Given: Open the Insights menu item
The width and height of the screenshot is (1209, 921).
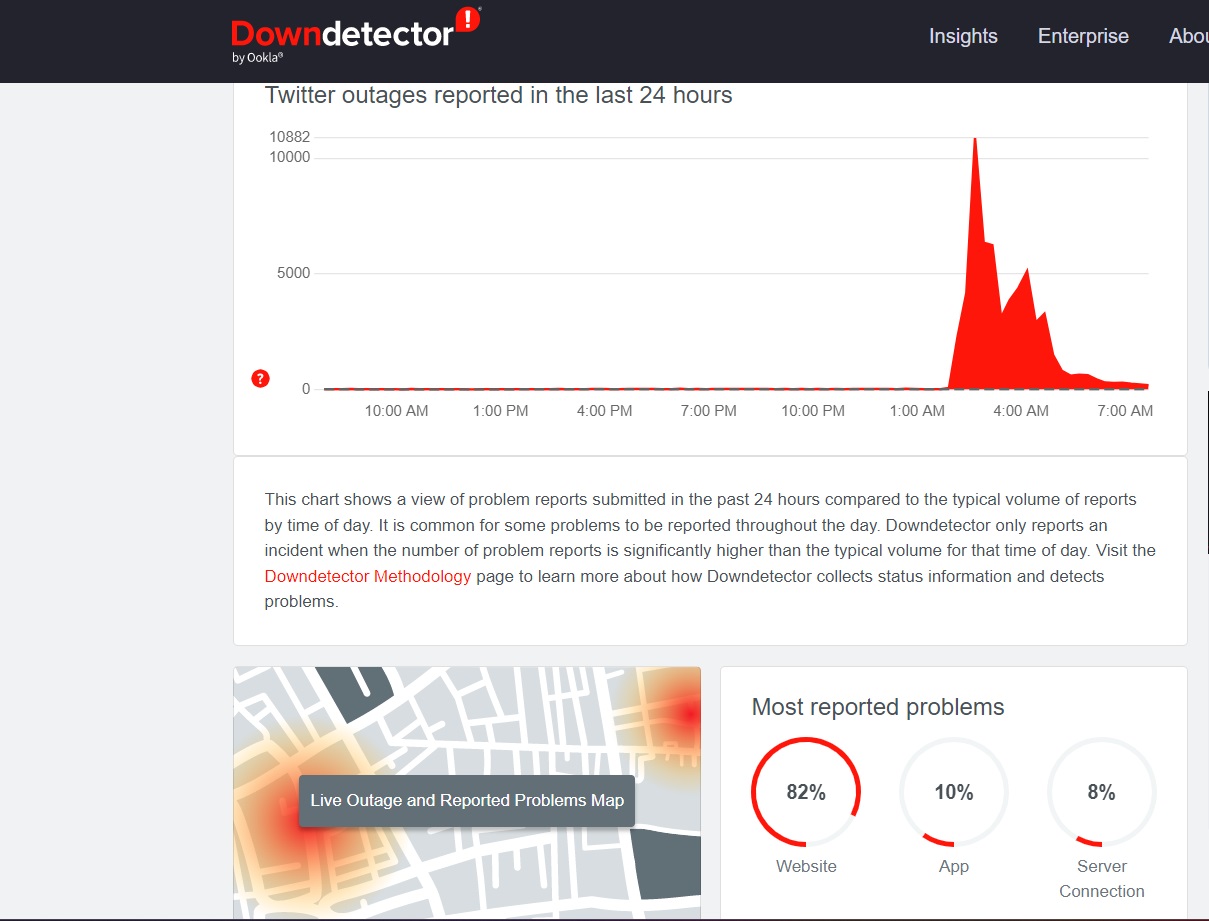Looking at the screenshot, I should pos(963,36).
